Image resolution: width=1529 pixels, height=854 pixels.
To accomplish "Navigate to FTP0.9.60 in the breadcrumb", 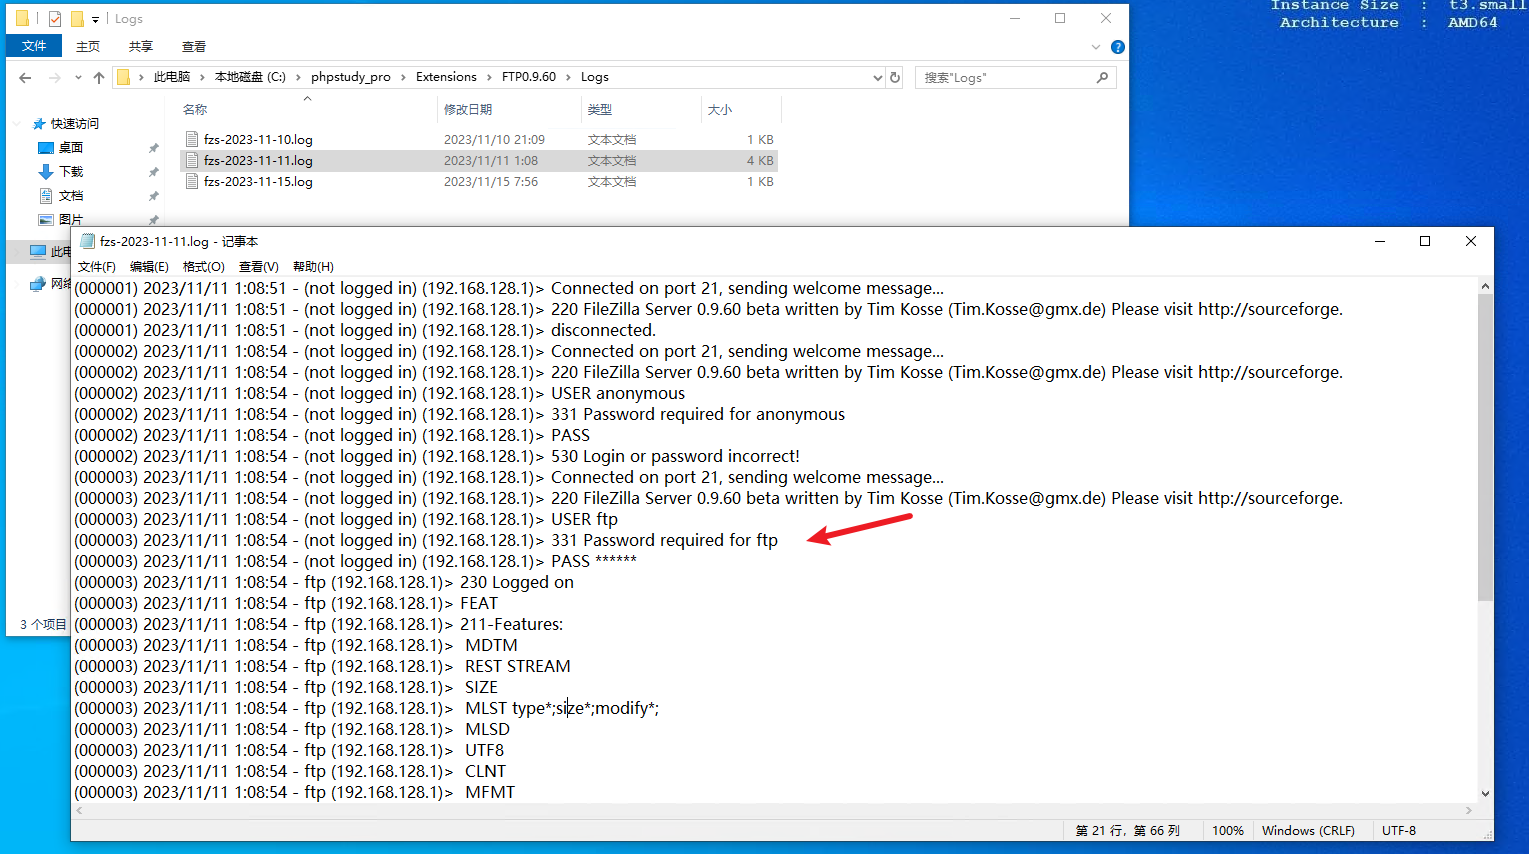I will [529, 77].
